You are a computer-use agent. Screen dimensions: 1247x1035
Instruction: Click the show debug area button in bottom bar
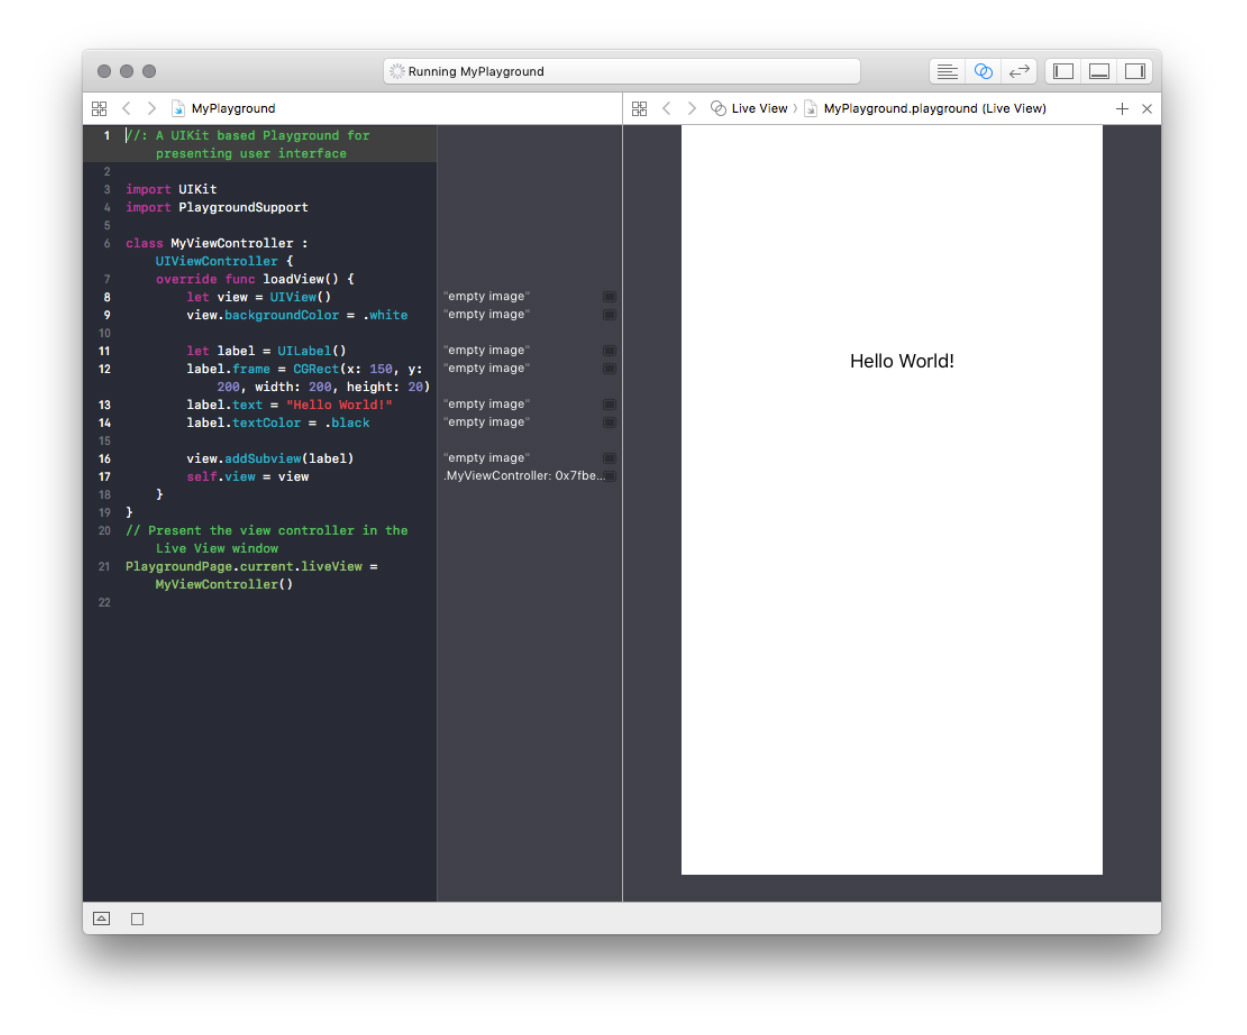[x=101, y=919]
